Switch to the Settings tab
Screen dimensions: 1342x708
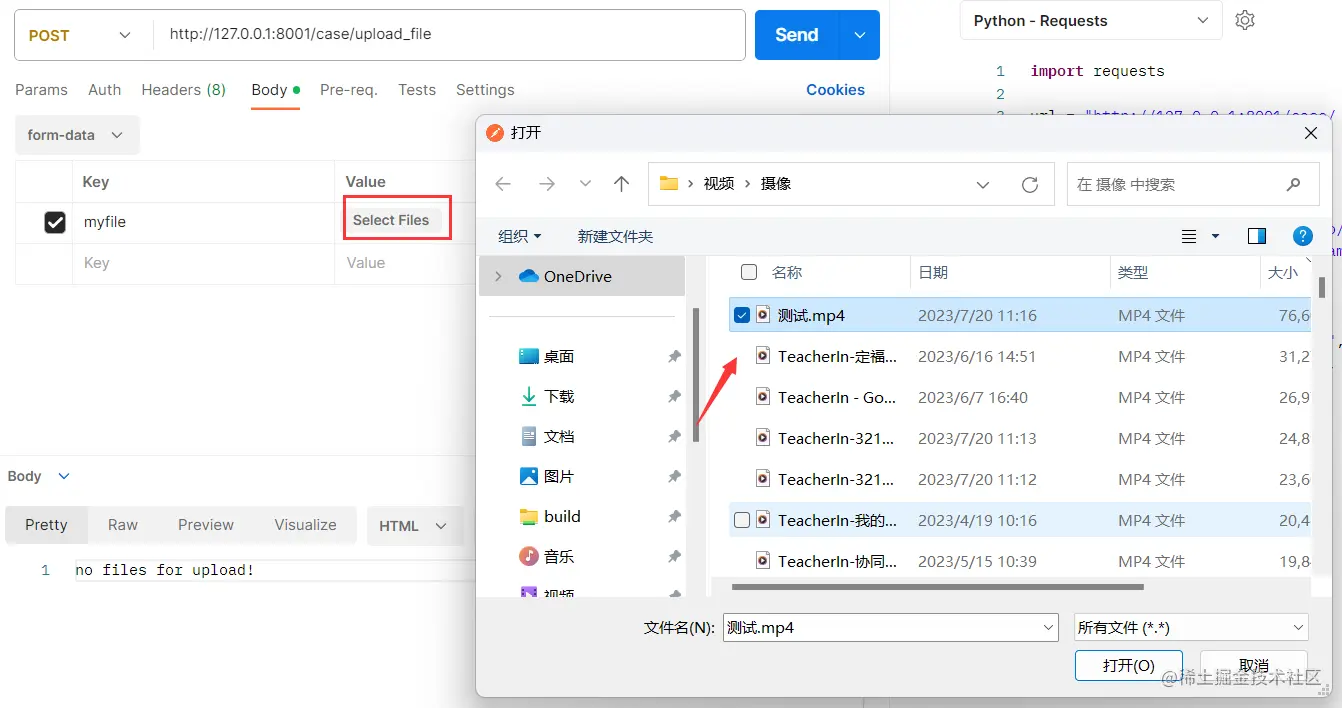point(485,90)
